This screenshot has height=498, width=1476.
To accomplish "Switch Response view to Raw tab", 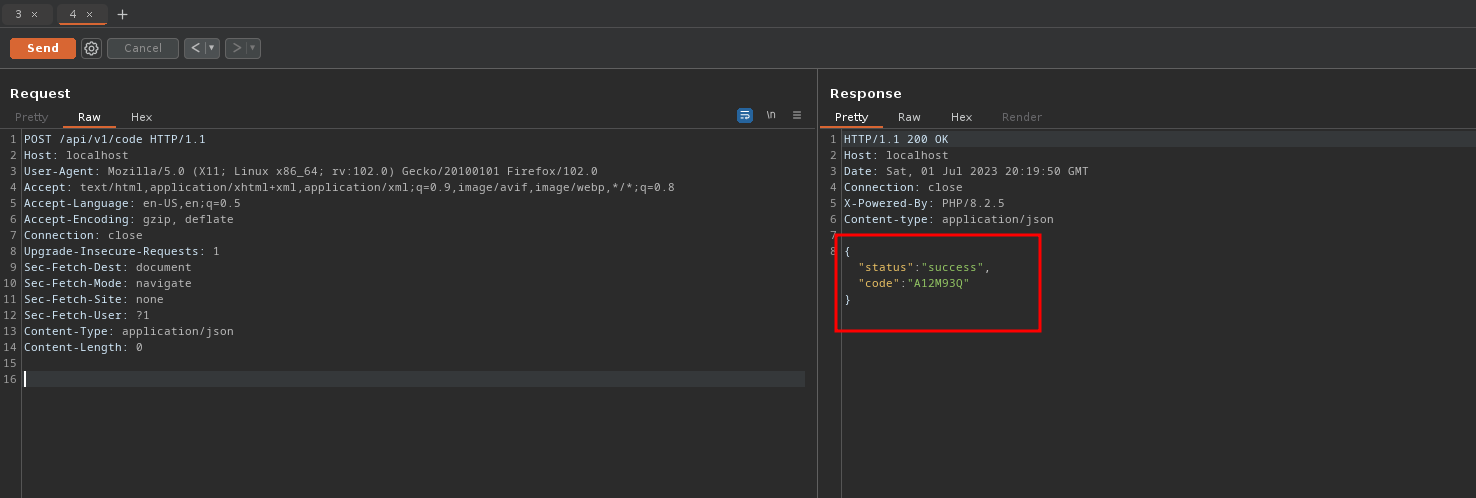I will click(909, 117).
